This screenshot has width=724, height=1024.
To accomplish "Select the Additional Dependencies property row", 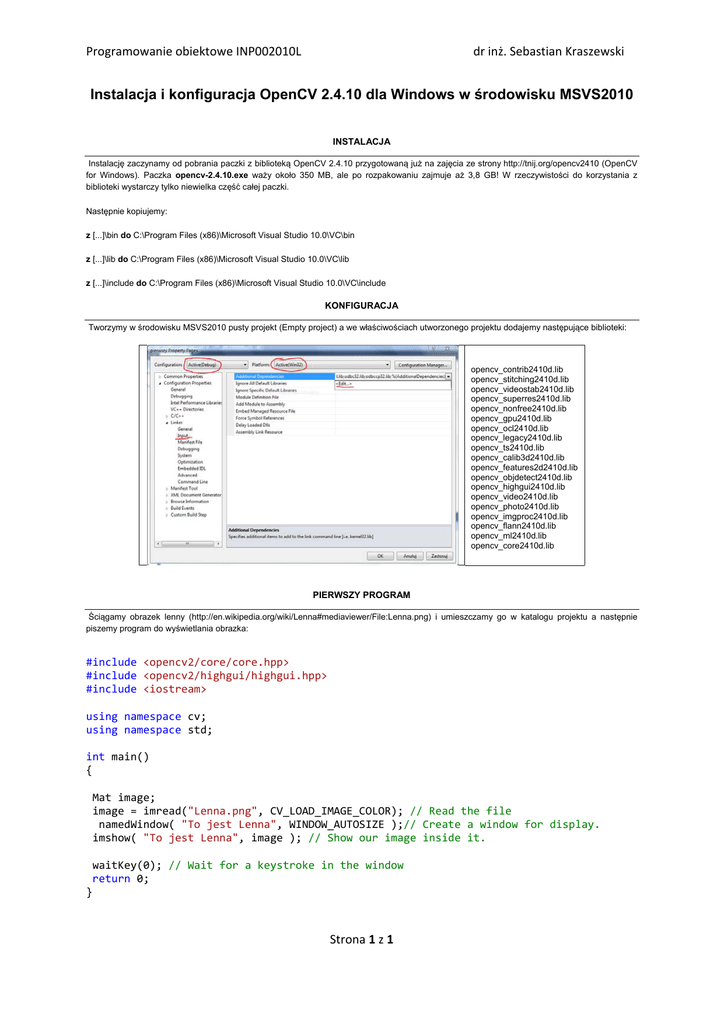I will tap(261, 376).
